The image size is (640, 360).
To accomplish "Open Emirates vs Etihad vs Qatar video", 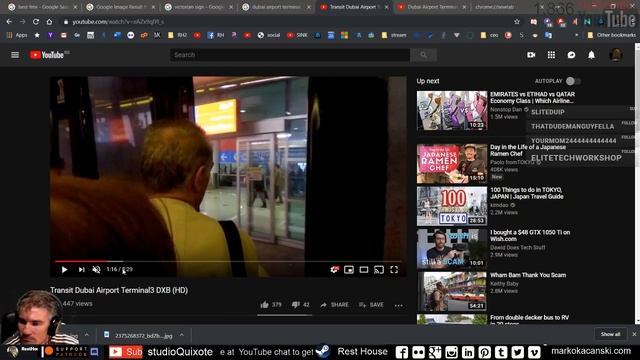I will (532, 97).
